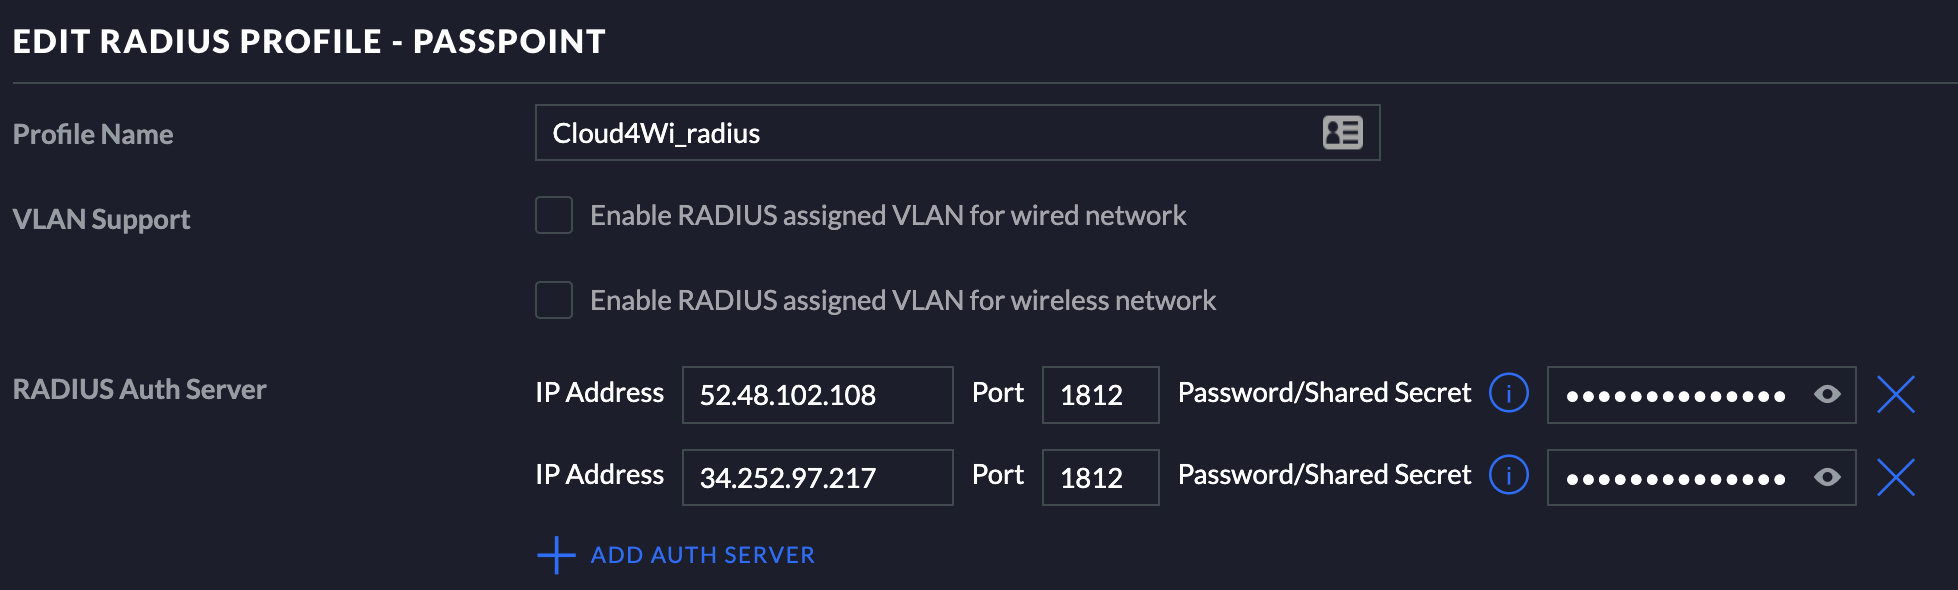Screen dimensions: 1958x590
Task: Reveal the shared secret for server 34.252.97.217
Action: (x=1827, y=477)
